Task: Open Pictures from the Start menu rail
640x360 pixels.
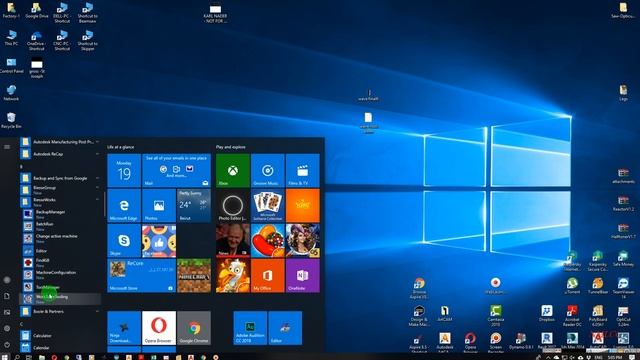Action: [7, 312]
